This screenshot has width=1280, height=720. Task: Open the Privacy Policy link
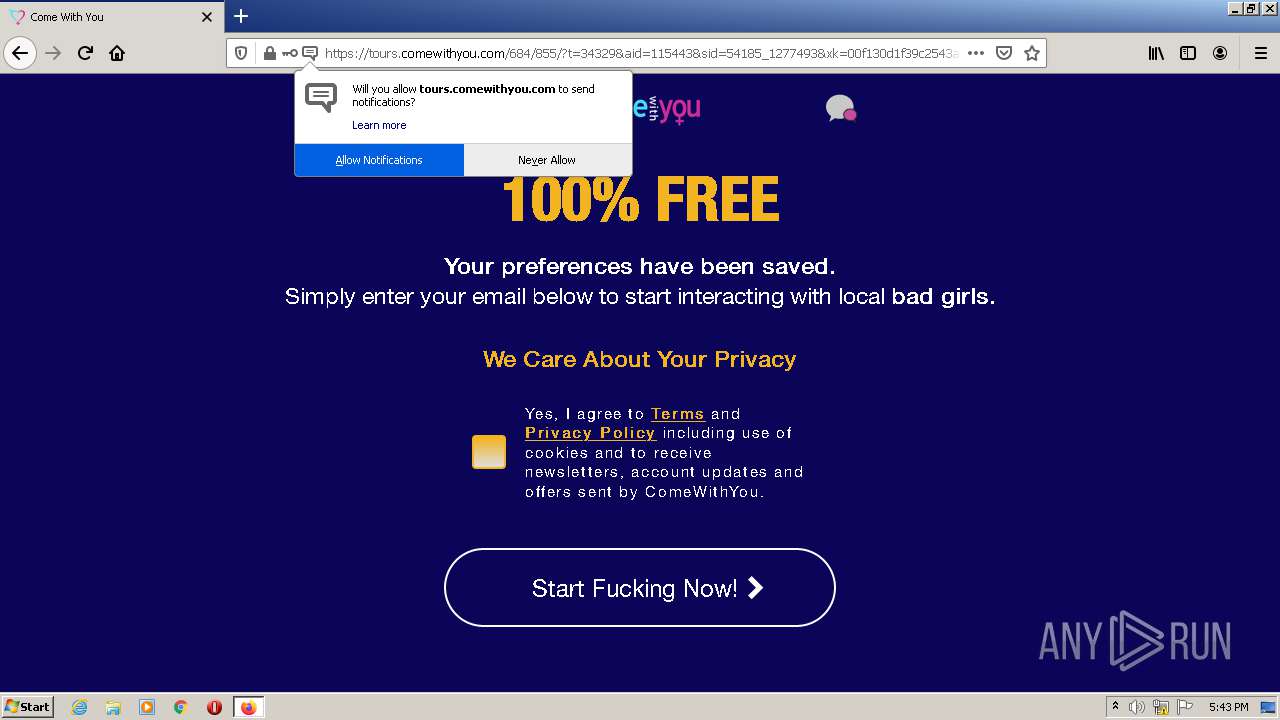coord(590,433)
